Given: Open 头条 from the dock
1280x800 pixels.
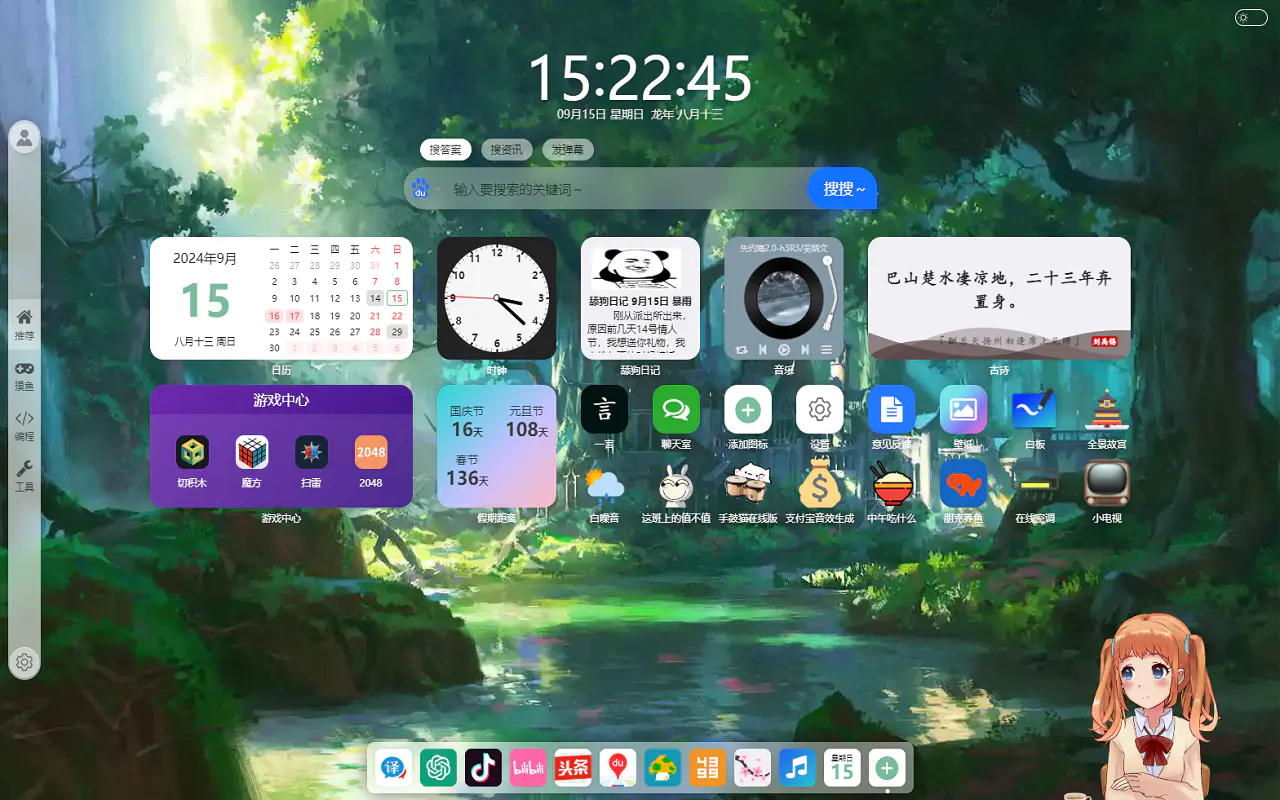Looking at the screenshot, I should [573, 768].
